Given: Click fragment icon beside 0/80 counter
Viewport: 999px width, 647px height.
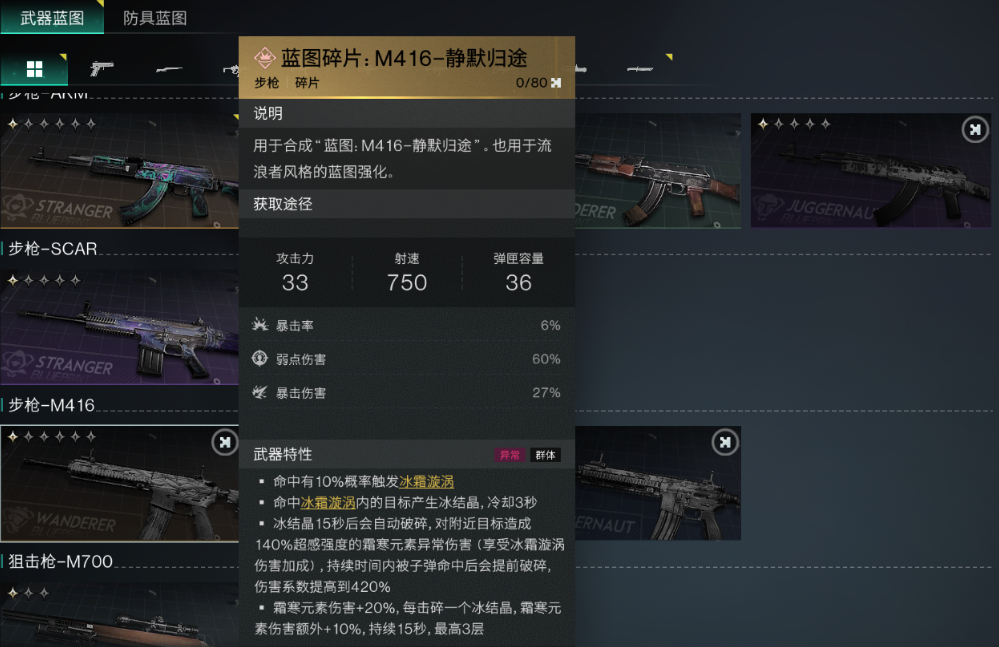Looking at the screenshot, I should coord(556,83).
